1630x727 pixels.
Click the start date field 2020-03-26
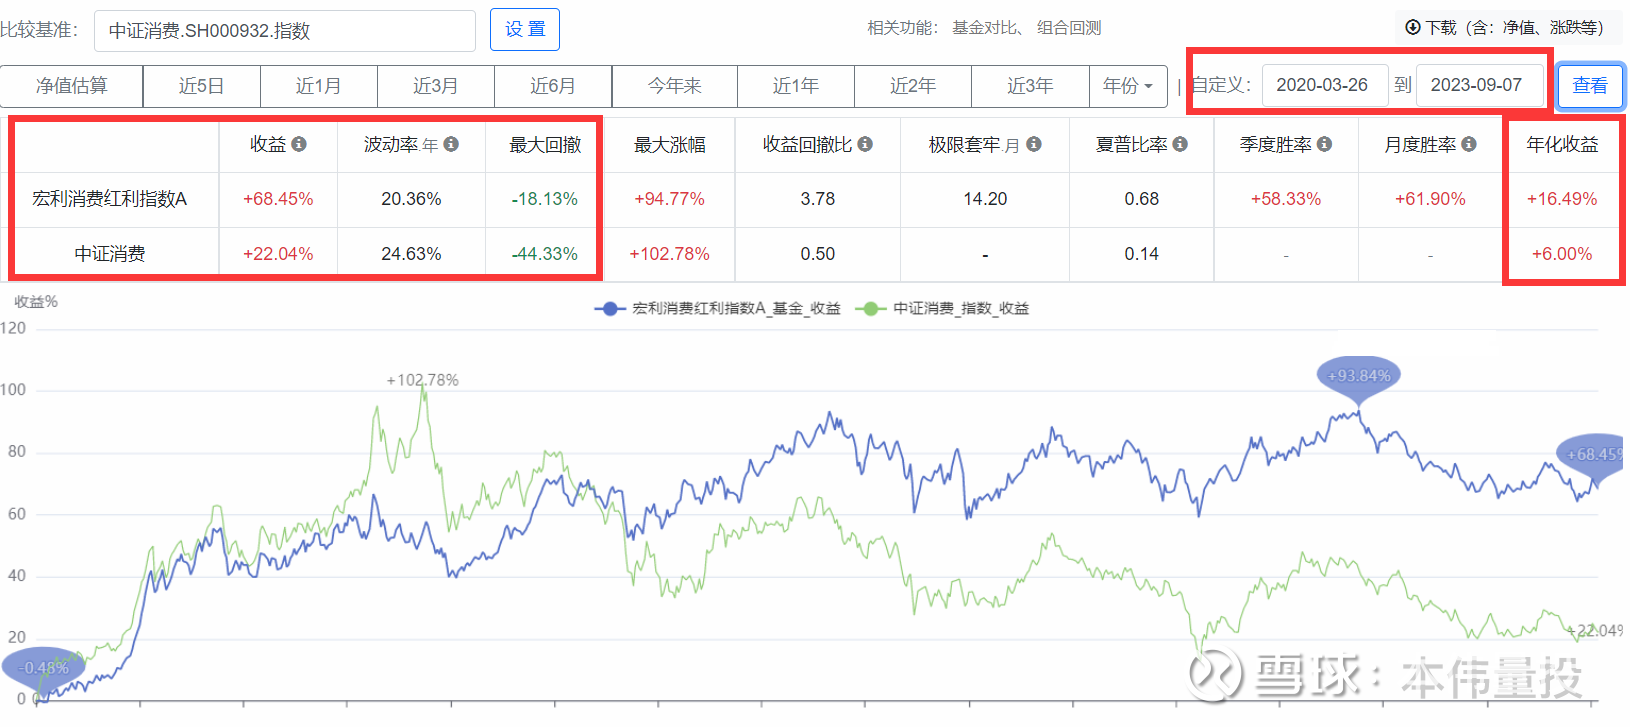tap(1325, 85)
